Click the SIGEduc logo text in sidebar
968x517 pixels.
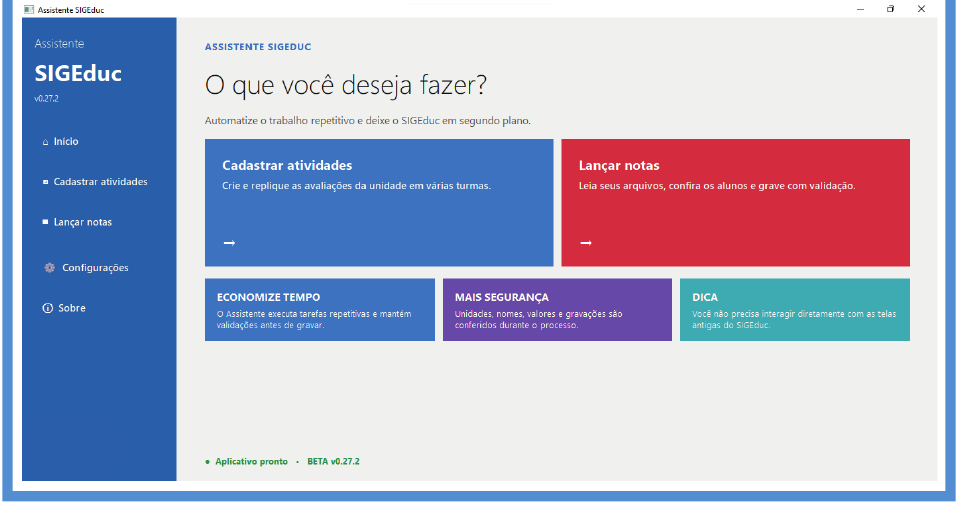[x=78, y=74]
